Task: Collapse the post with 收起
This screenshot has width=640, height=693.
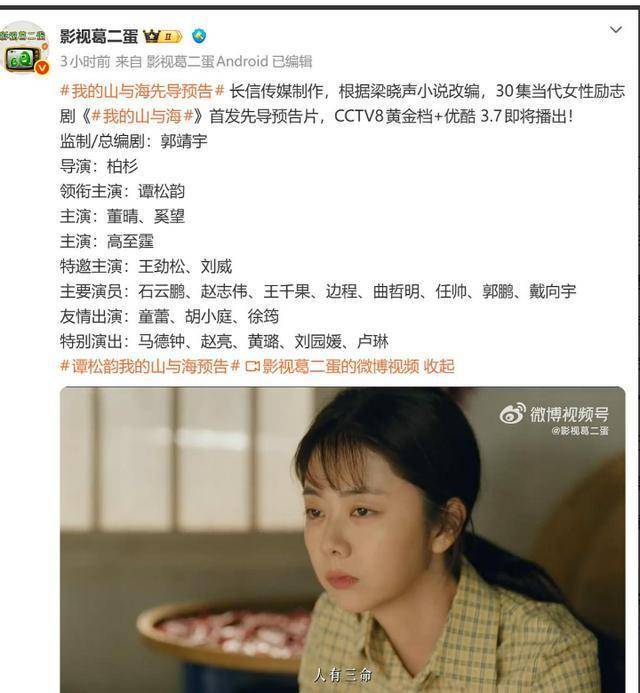Action: 439,366
